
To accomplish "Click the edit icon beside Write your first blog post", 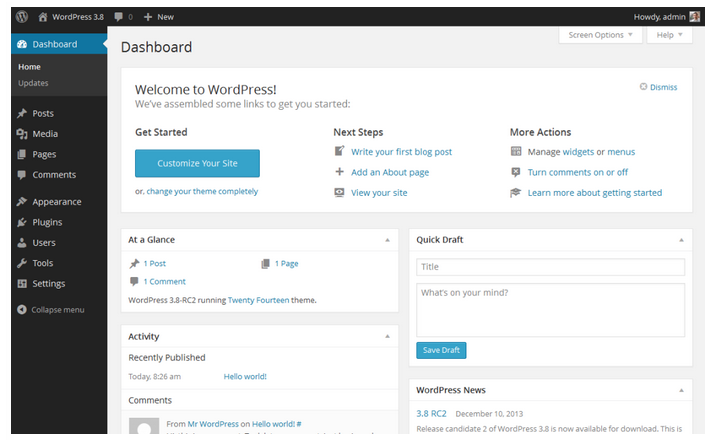I will point(339,151).
